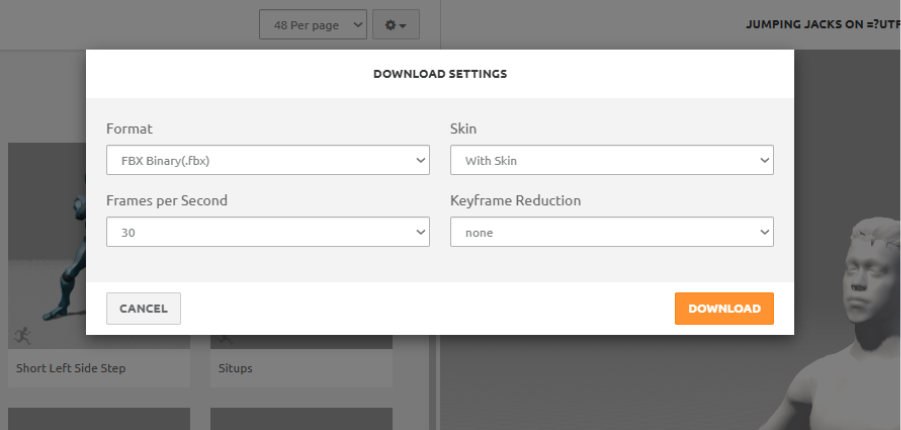Click the Keyframe Reduction label

[x=516, y=201]
